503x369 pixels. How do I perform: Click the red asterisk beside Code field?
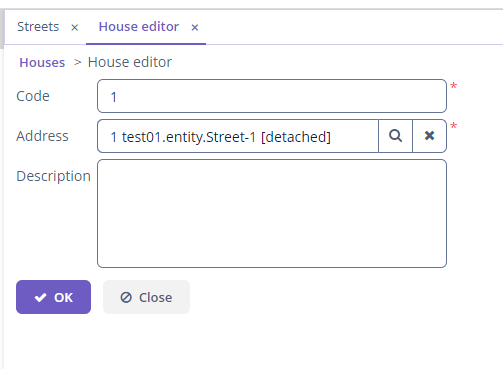pyautogui.click(x=453, y=86)
